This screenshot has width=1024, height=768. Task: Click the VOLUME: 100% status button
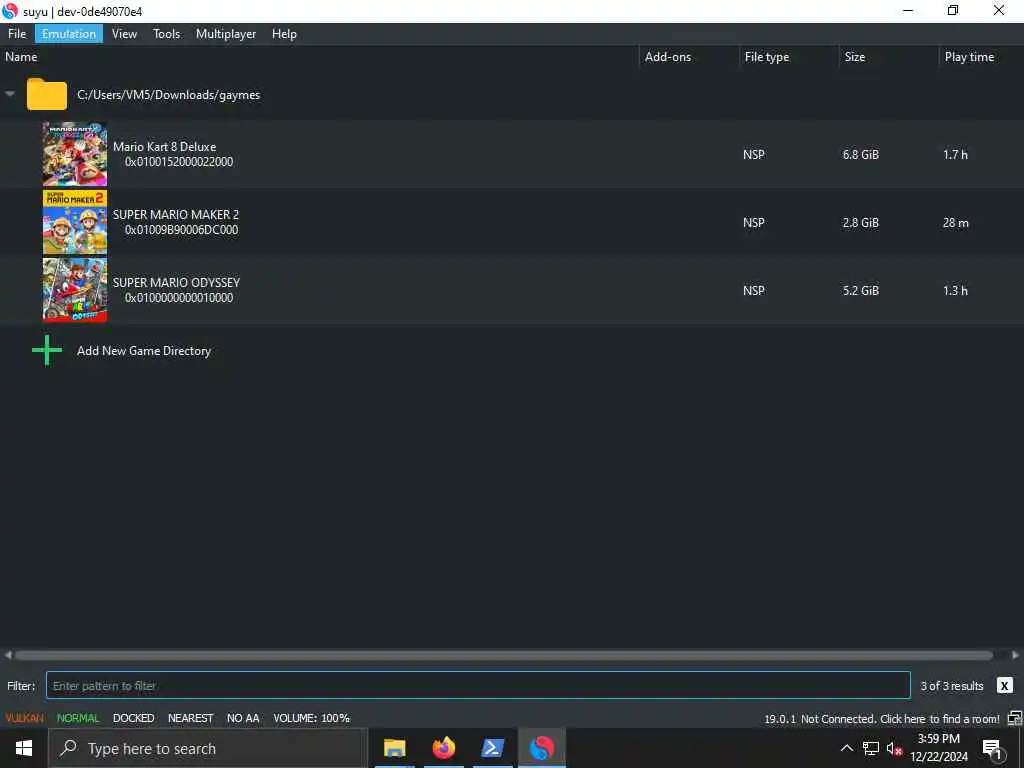point(312,718)
